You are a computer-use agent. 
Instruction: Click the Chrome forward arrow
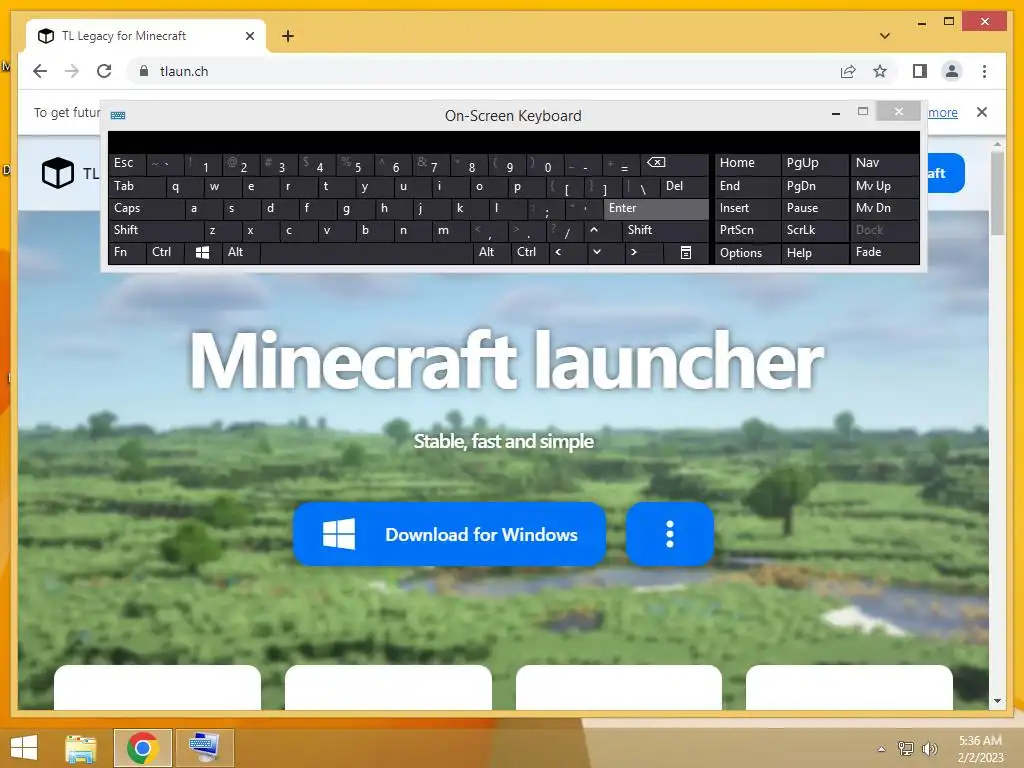pyautogui.click(x=72, y=71)
